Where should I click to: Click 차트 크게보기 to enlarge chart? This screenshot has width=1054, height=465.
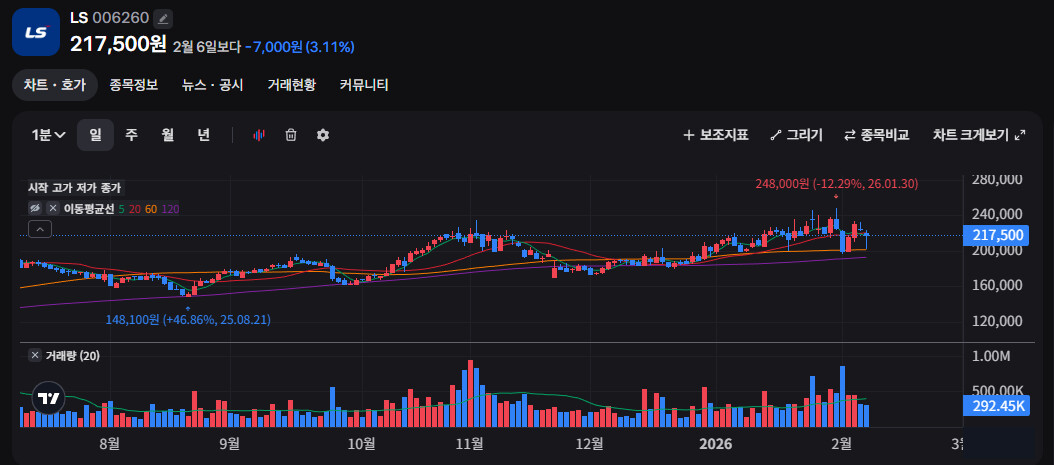(x=979, y=135)
